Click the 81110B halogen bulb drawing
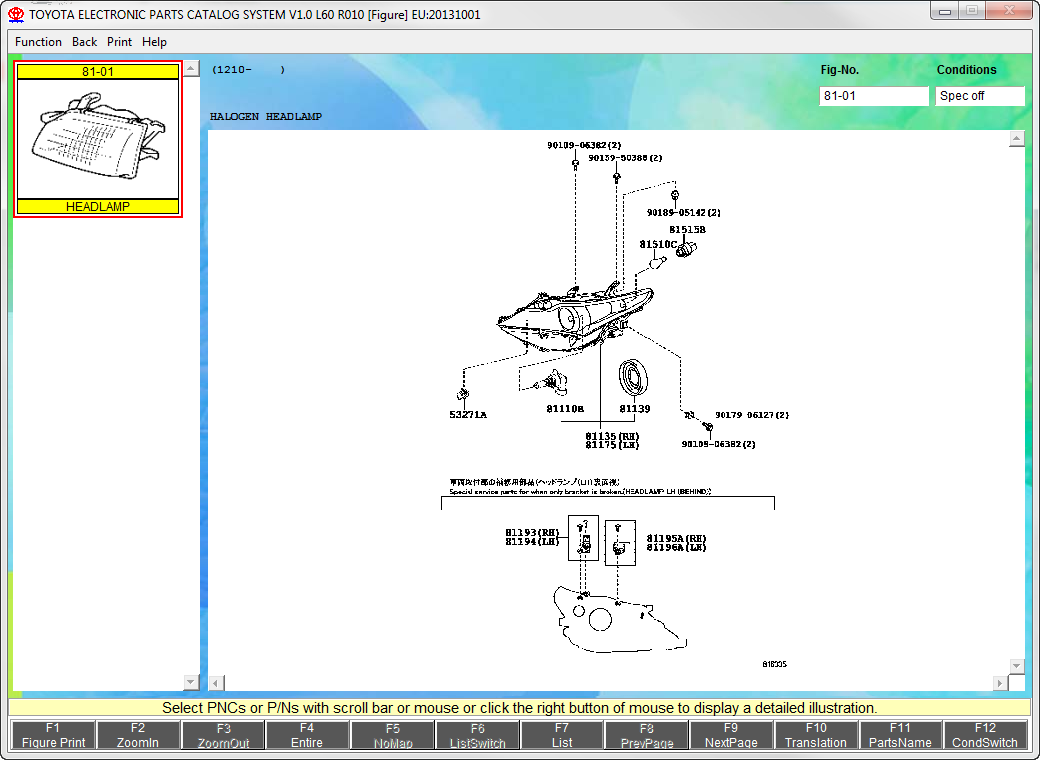Screen dimensions: 1040x760 [x=552, y=383]
